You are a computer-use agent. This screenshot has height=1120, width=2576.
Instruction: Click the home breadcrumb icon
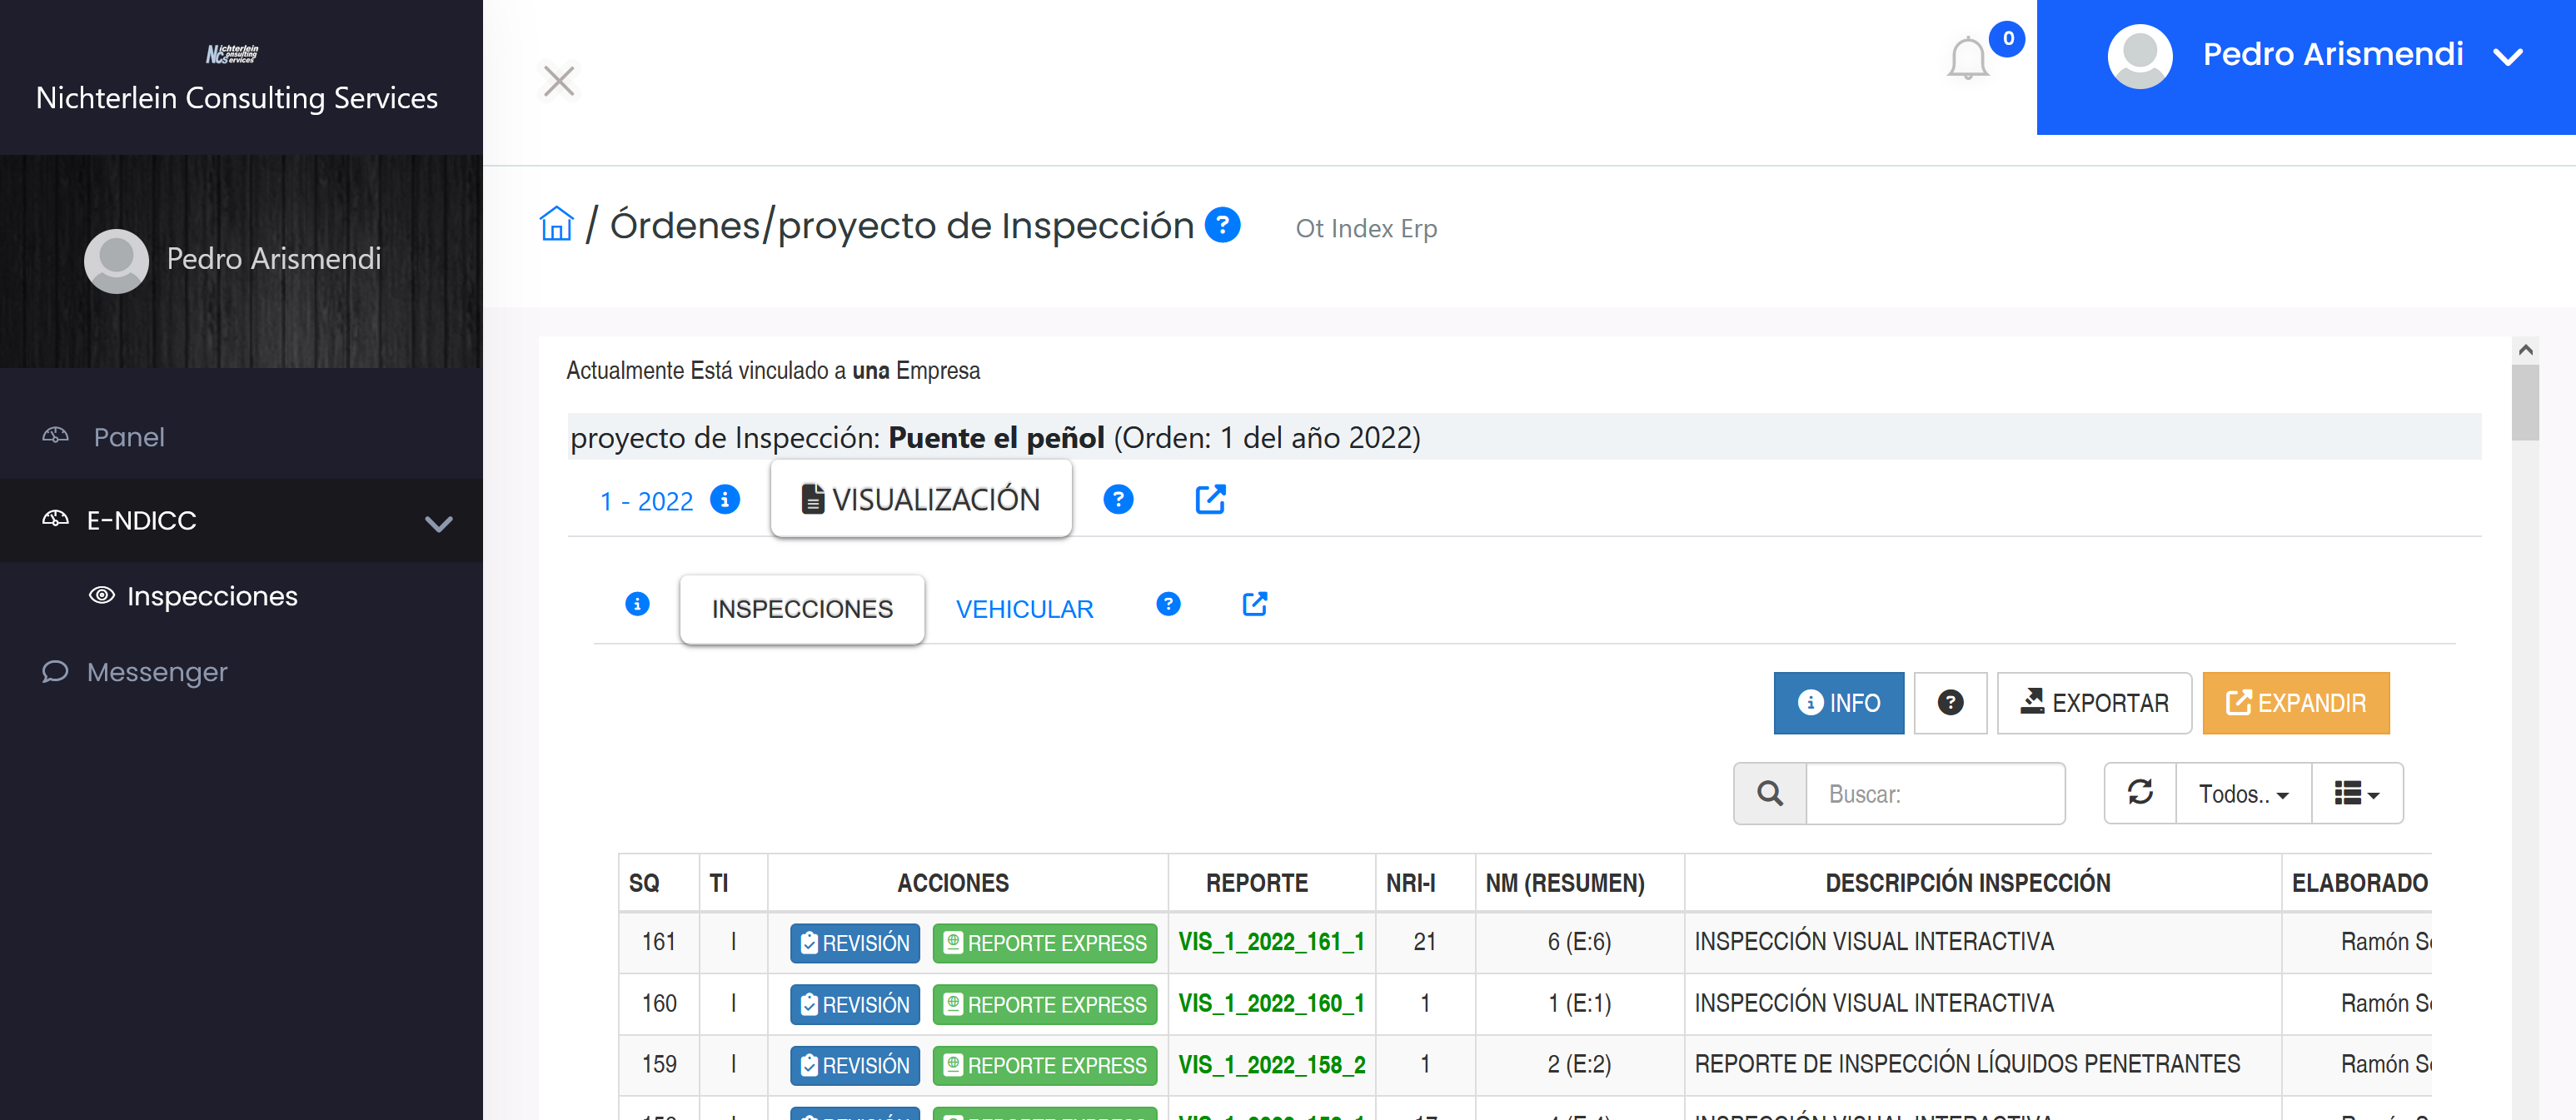pos(556,224)
